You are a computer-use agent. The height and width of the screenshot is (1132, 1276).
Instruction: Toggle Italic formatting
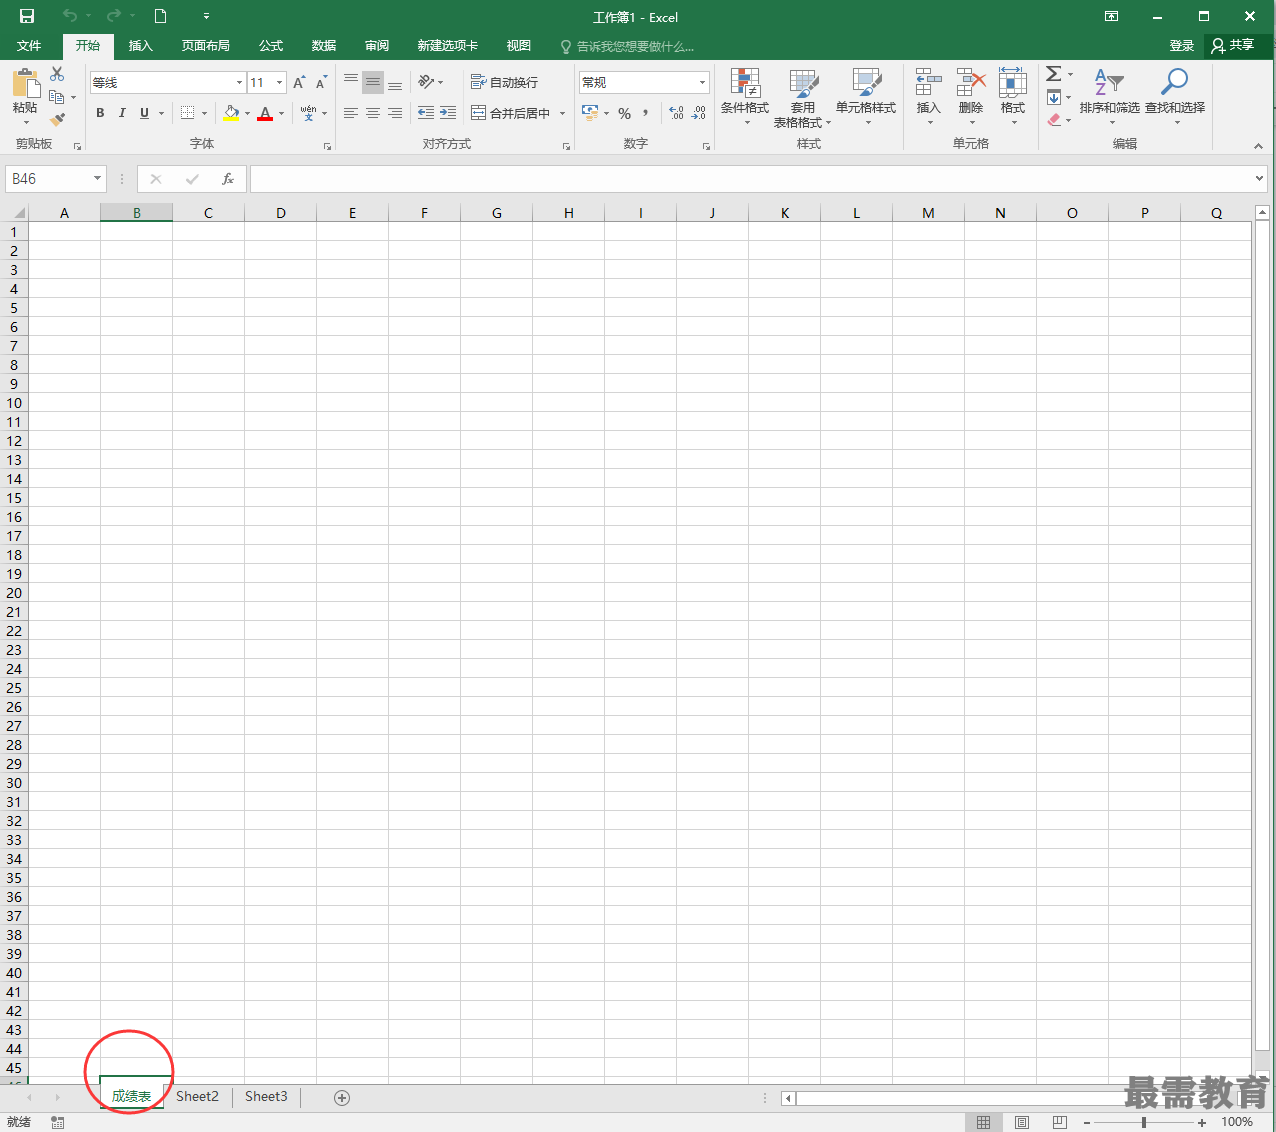tap(122, 113)
